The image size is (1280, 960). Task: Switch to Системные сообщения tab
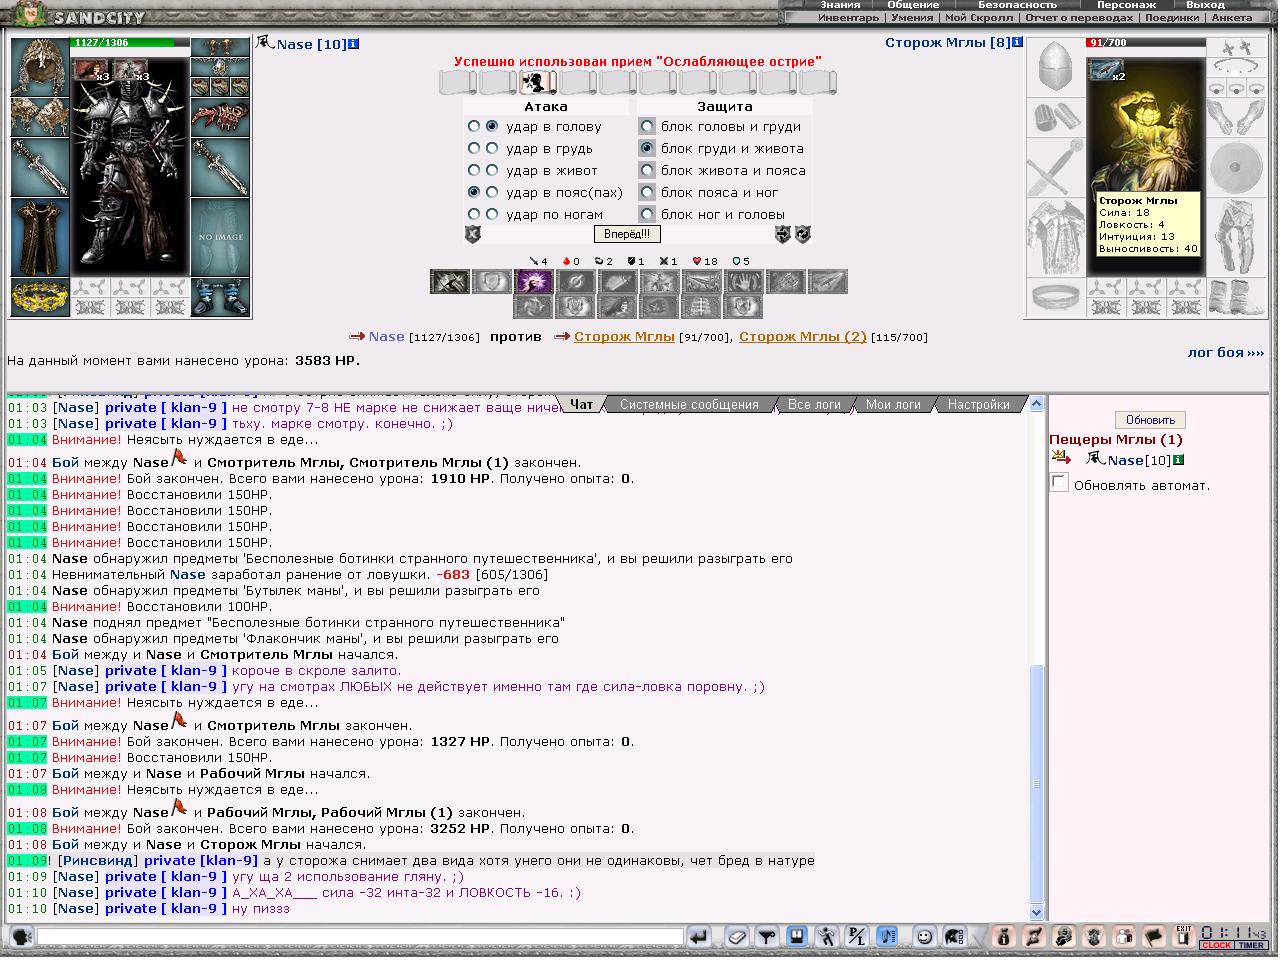click(689, 405)
